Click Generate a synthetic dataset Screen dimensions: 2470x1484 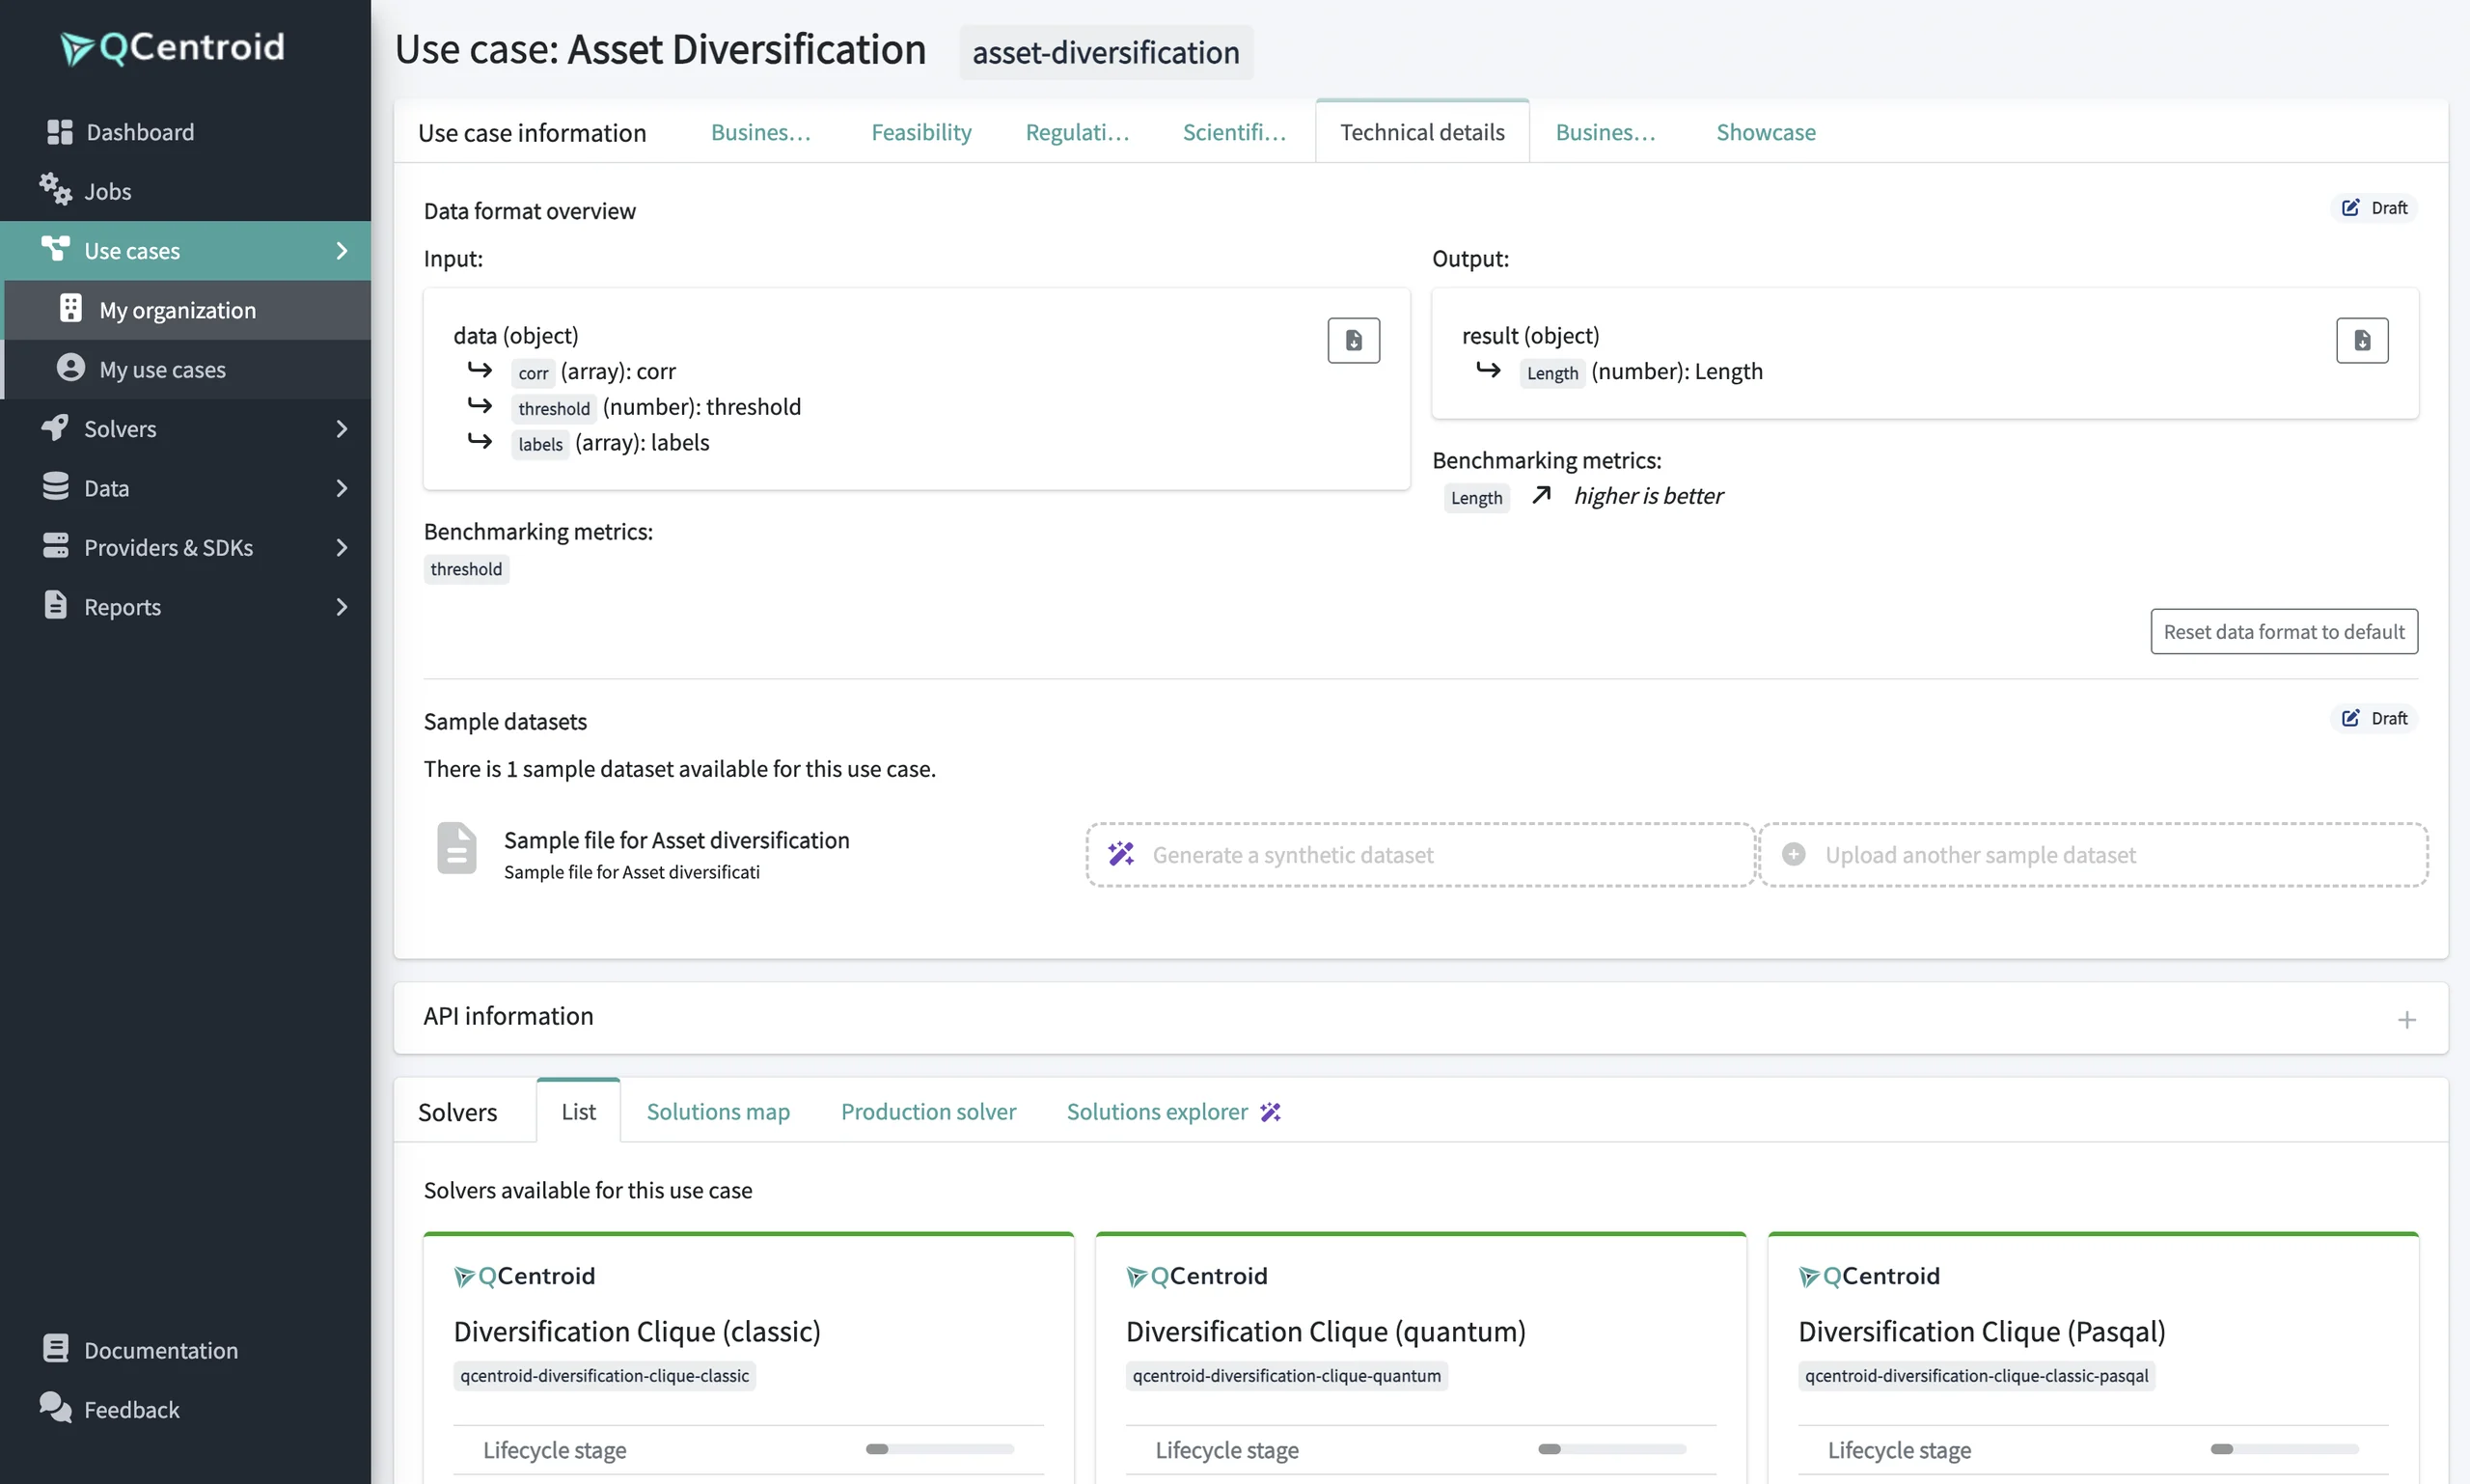tap(1420, 854)
